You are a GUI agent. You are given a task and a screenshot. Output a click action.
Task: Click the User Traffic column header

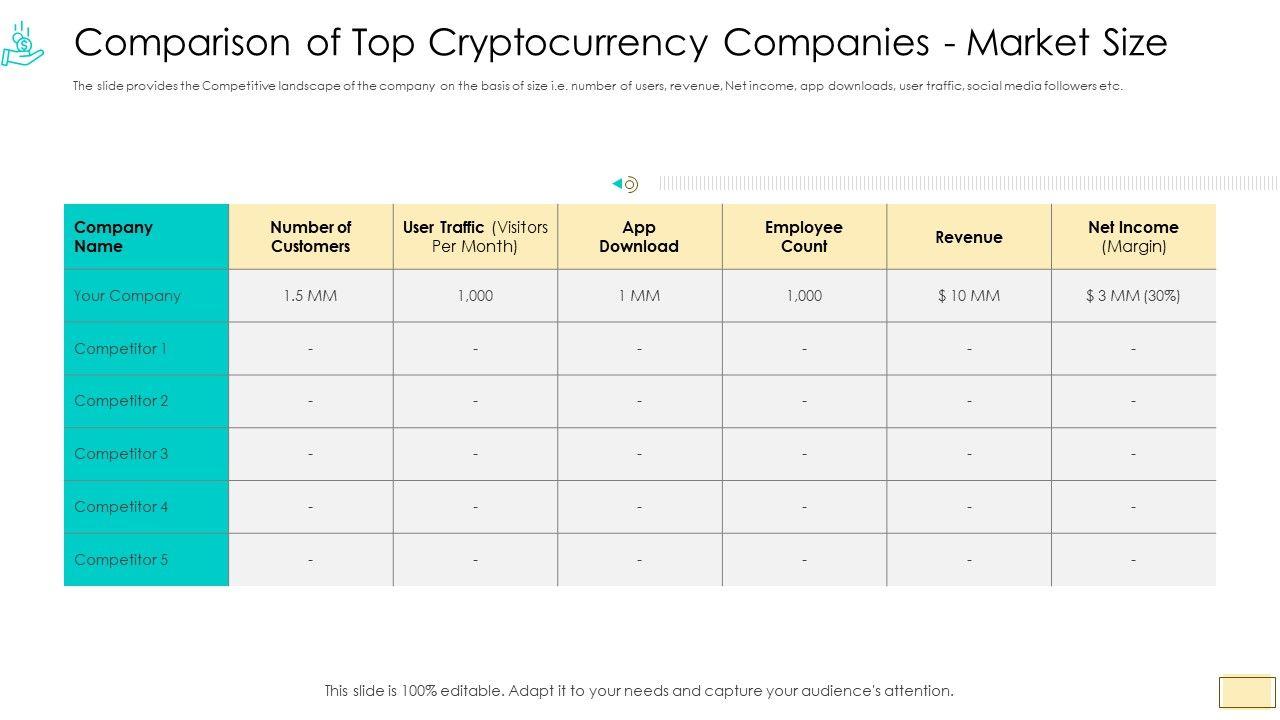coord(475,237)
